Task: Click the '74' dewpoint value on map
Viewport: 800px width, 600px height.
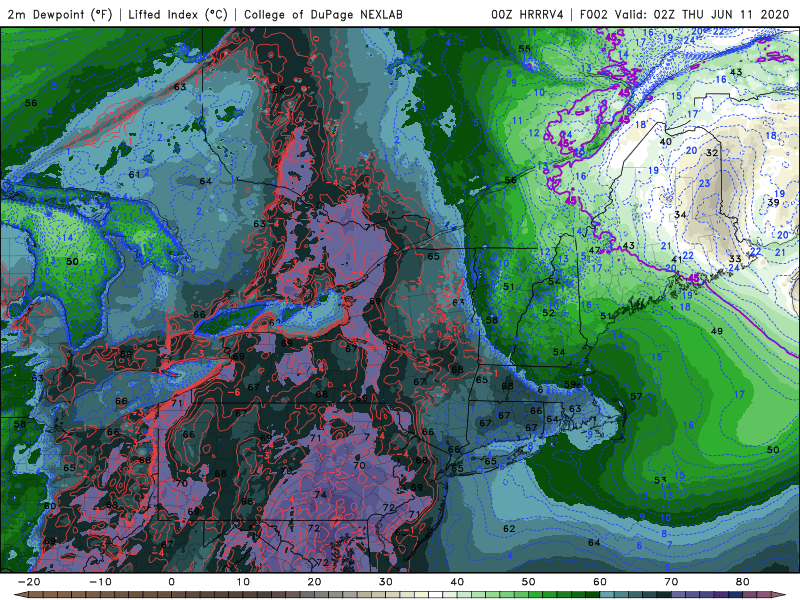Action: click(320, 494)
